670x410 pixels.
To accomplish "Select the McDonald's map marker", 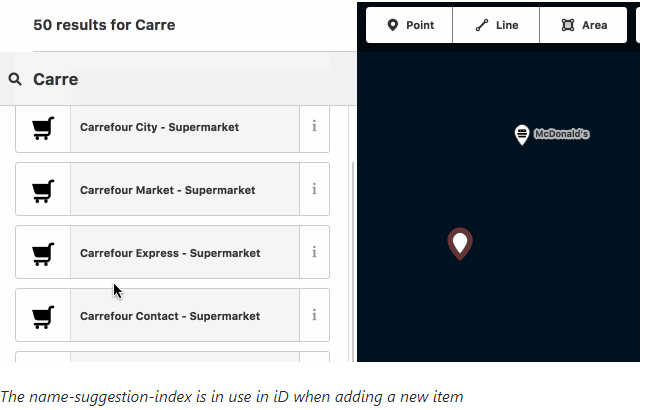I will 522,135.
